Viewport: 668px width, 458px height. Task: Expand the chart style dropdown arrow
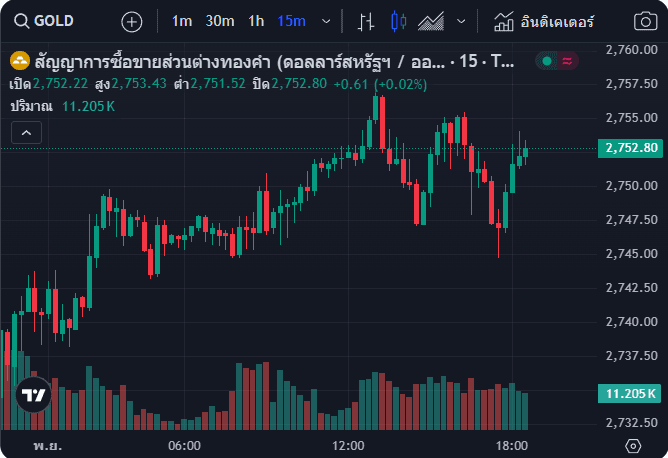tap(461, 21)
